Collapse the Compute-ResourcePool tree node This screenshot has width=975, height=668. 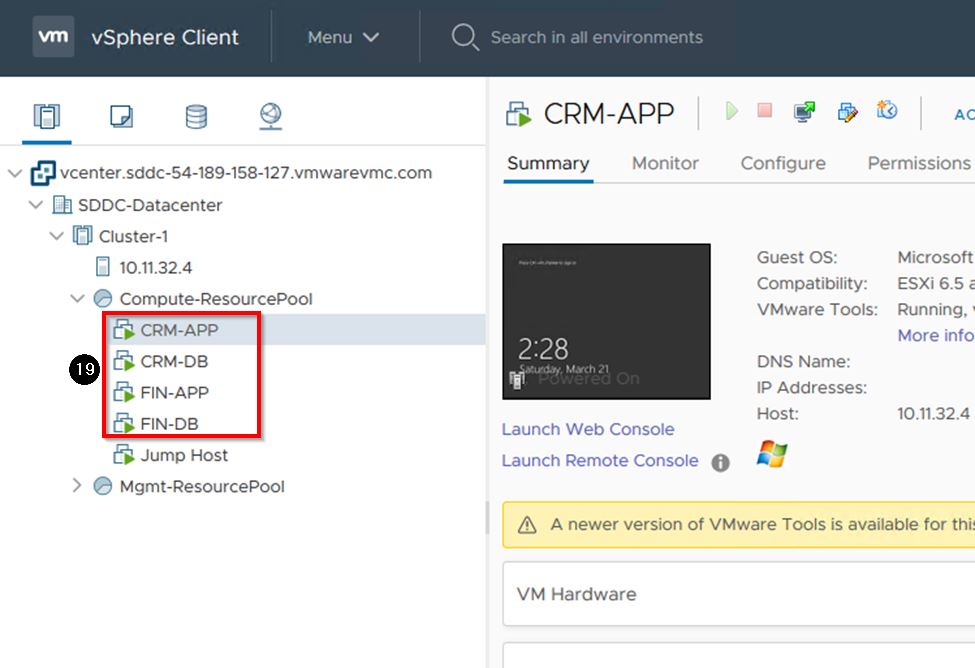click(78, 299)
